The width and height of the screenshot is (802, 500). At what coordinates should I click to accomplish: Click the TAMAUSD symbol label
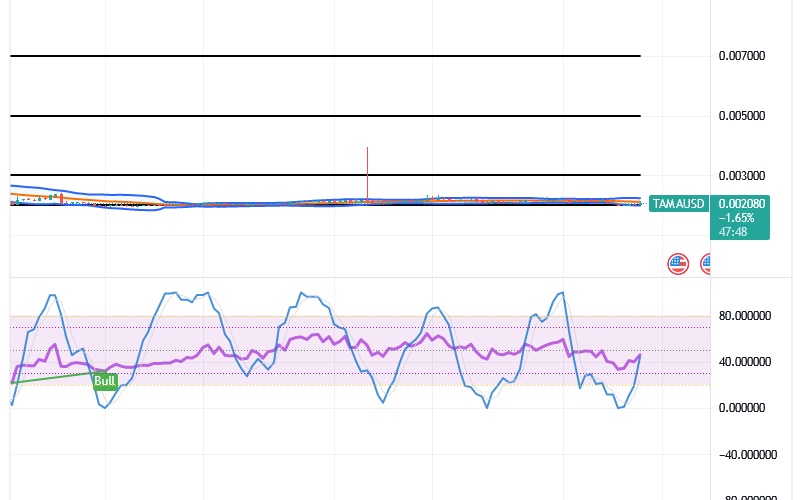pyautogui.click(x=678, y=203)
